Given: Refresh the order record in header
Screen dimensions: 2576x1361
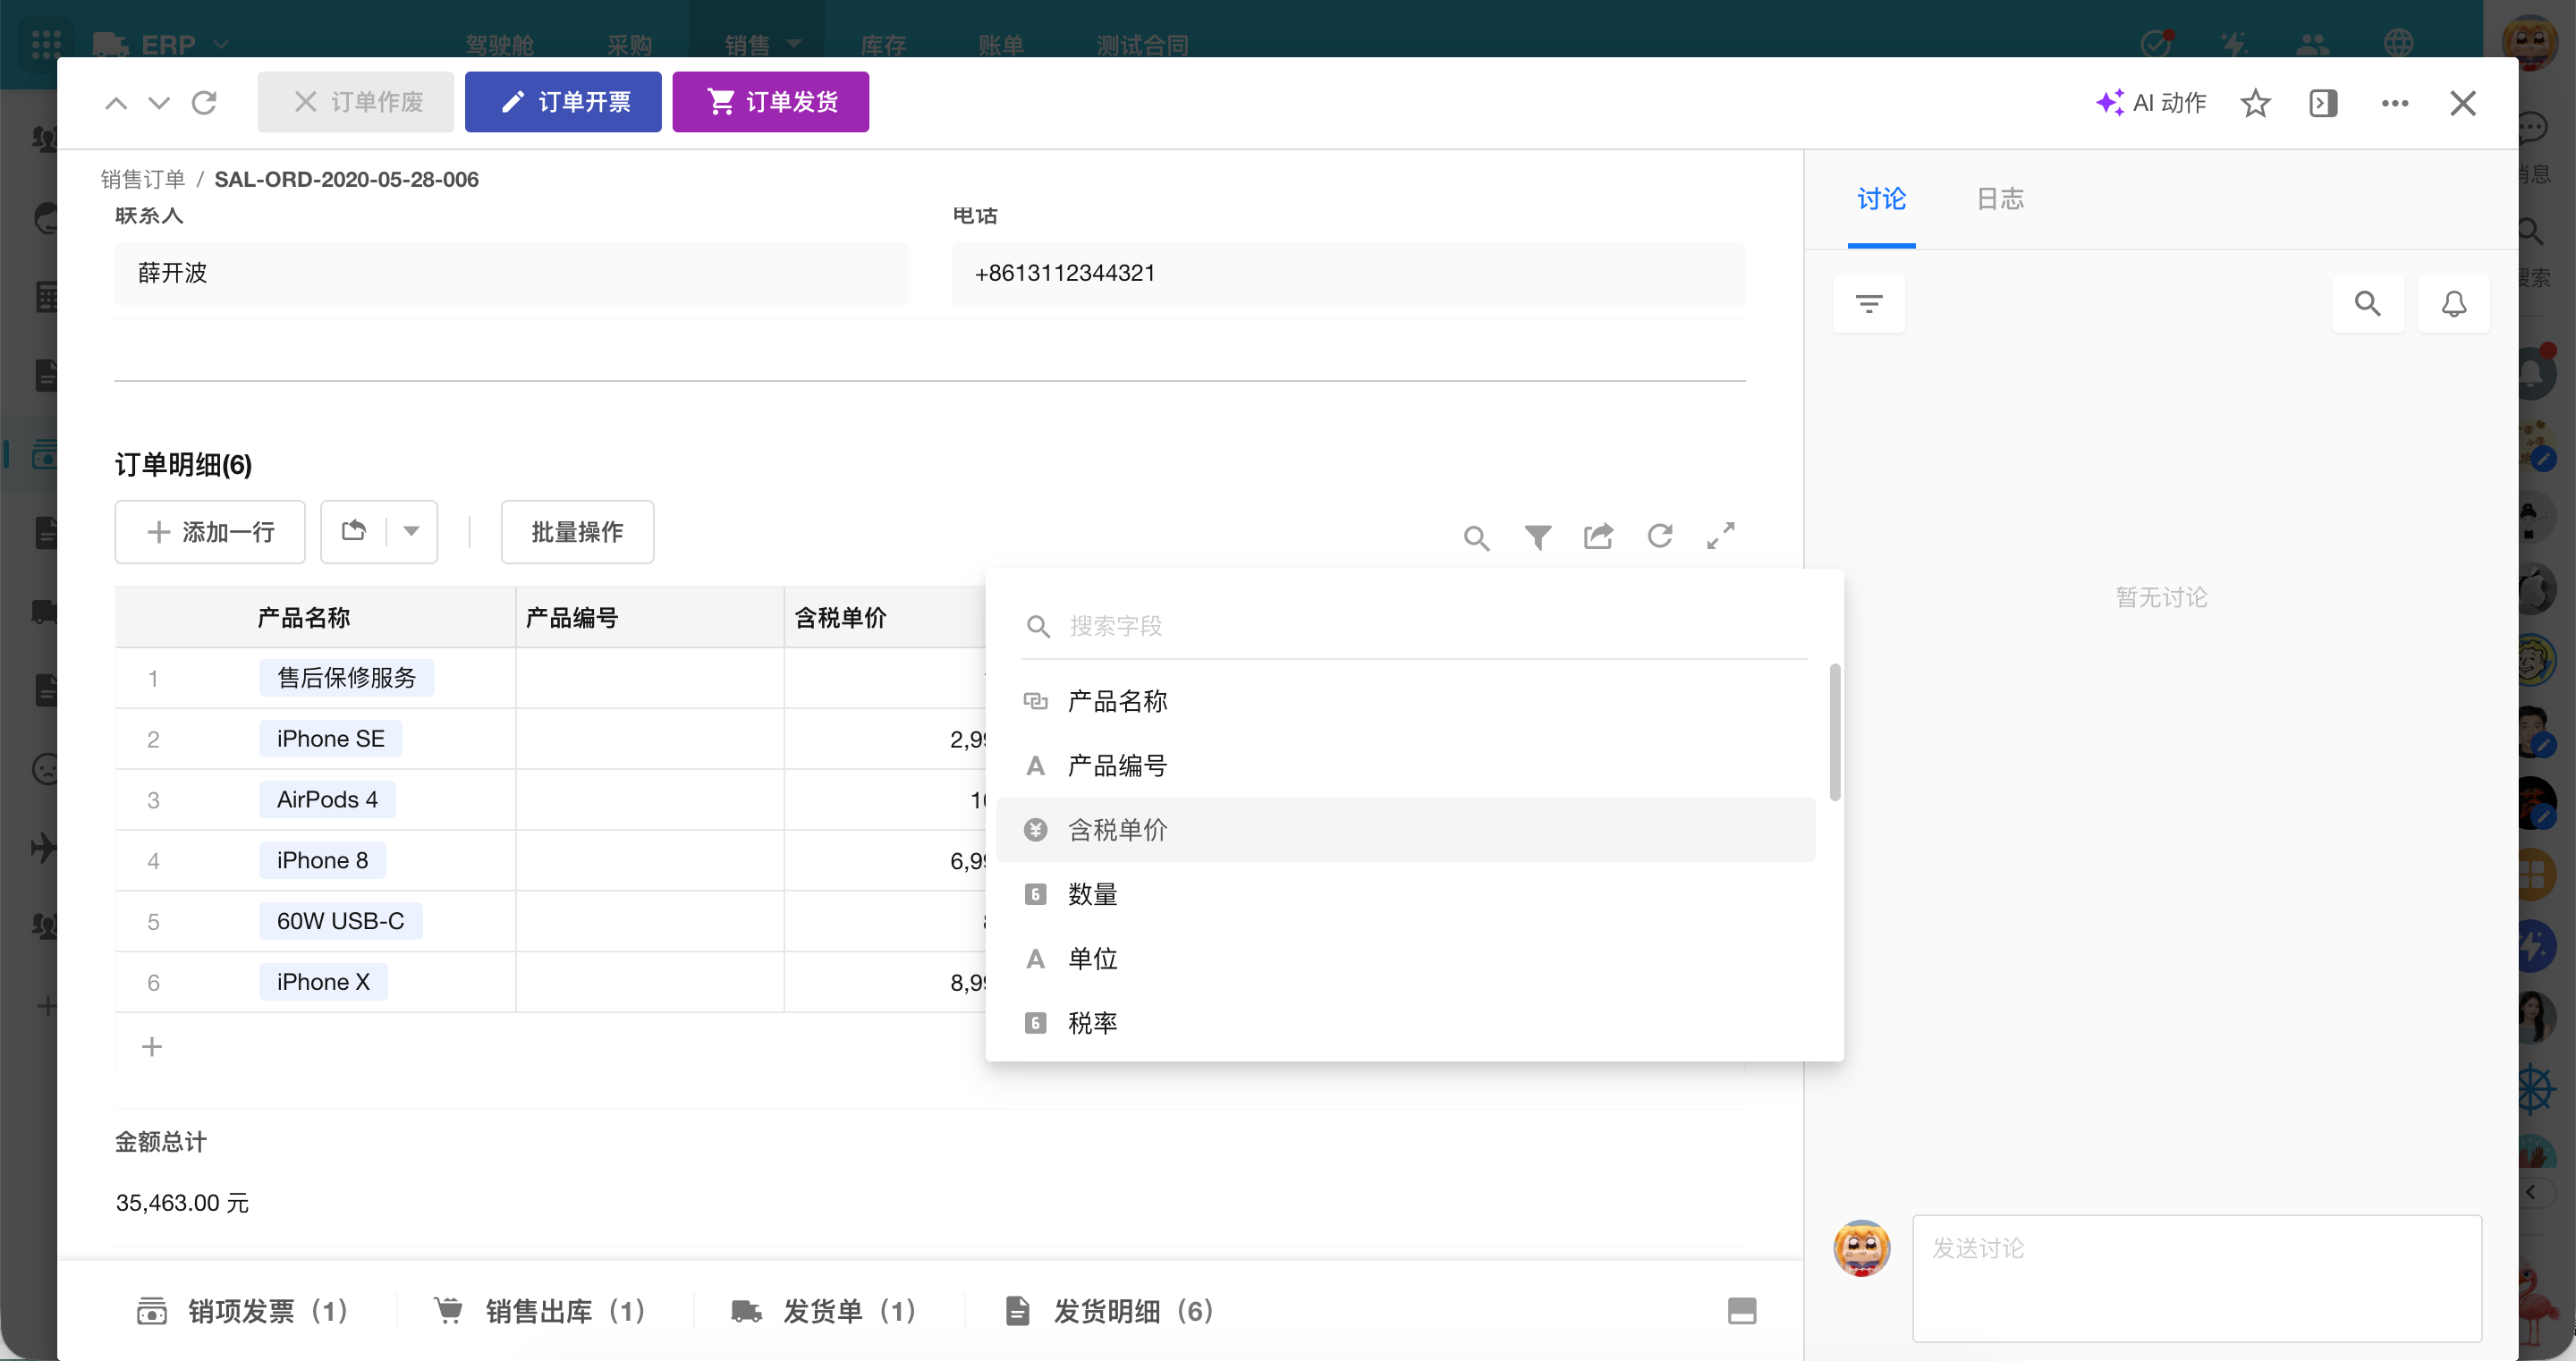Looking at the screenshot, I should pyautogui.click(x=204, y=102).
